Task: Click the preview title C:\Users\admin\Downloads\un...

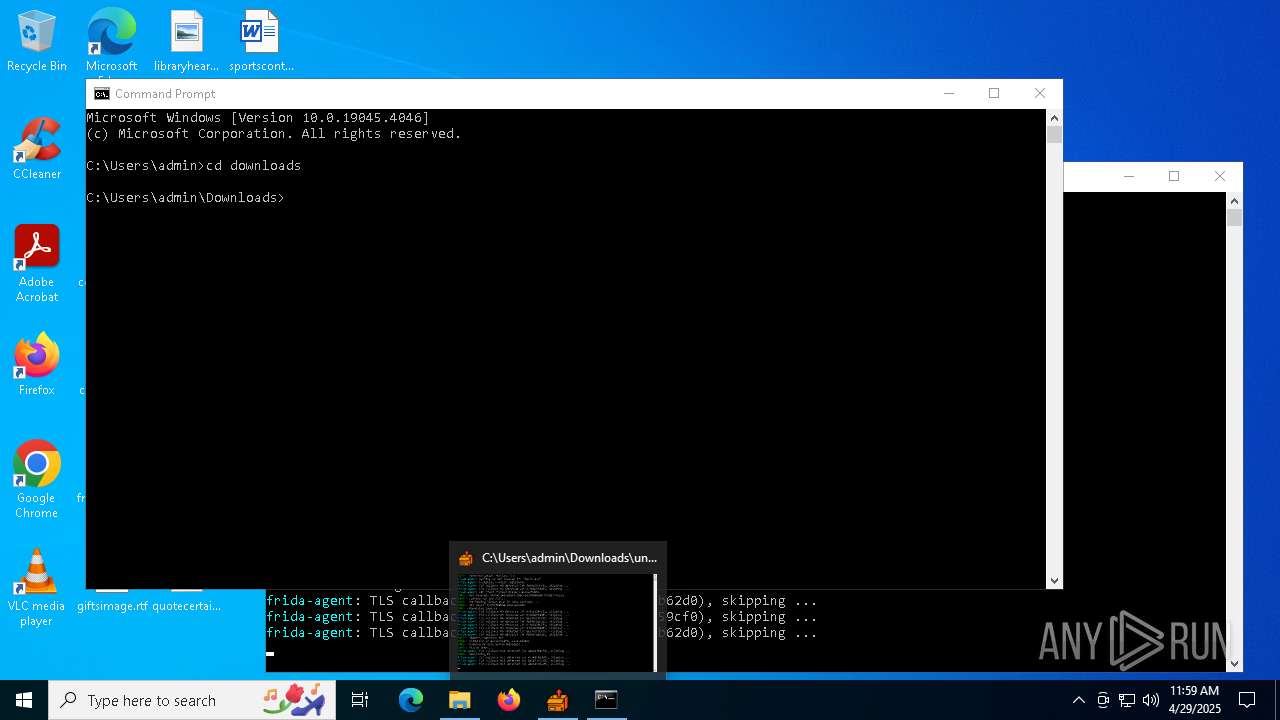Action: (569, 558)
